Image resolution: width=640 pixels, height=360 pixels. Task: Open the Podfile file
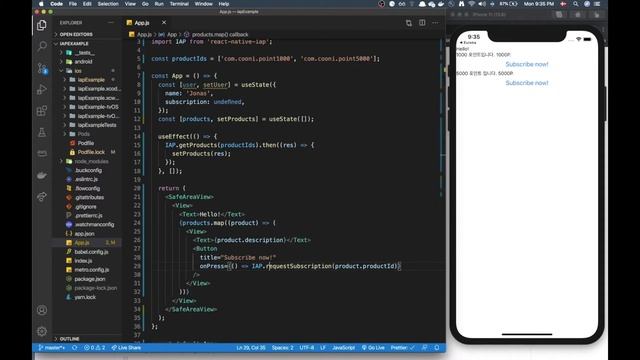coord(86,143)
